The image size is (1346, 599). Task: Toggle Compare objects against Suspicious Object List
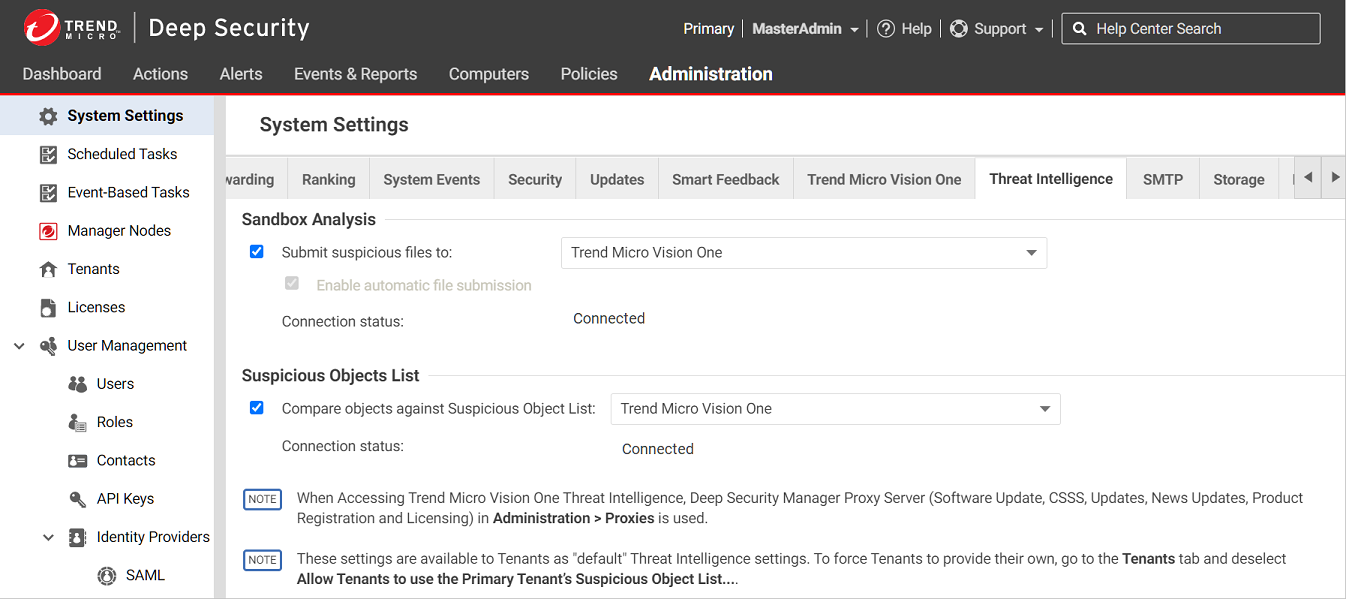[x=257, y=408]
